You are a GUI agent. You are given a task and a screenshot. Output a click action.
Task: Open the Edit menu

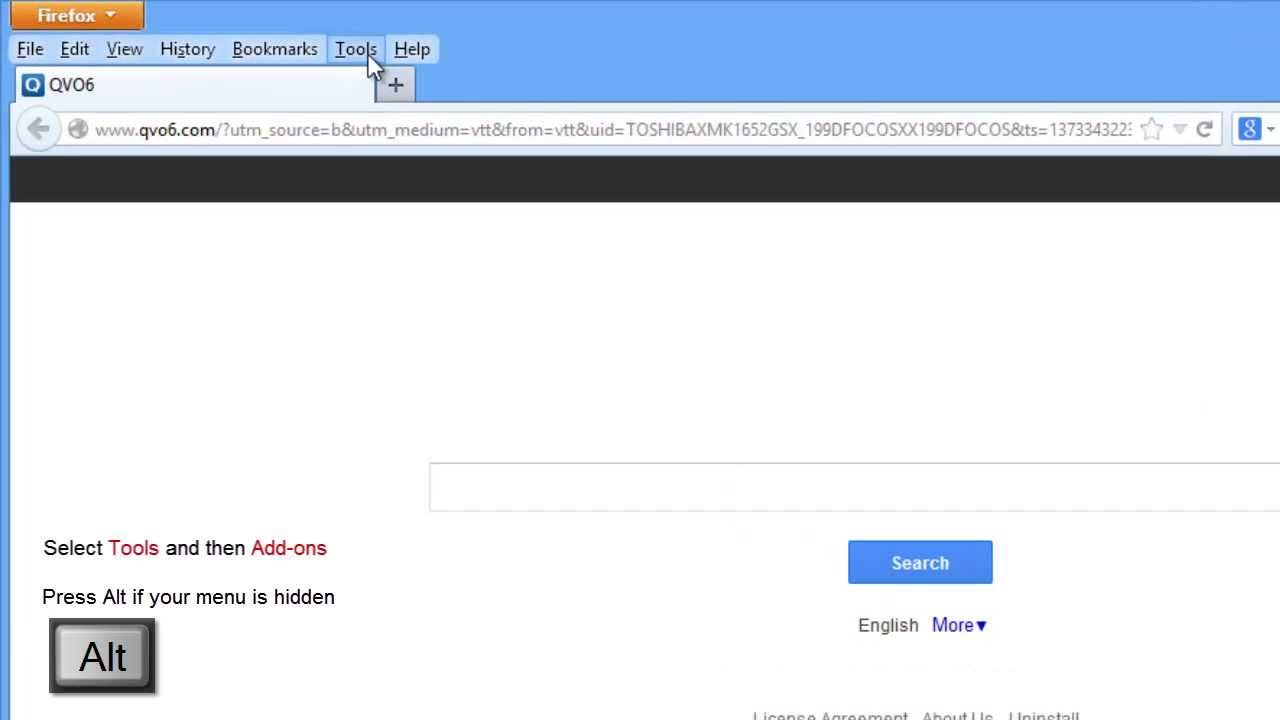click(x=75, y=49)
